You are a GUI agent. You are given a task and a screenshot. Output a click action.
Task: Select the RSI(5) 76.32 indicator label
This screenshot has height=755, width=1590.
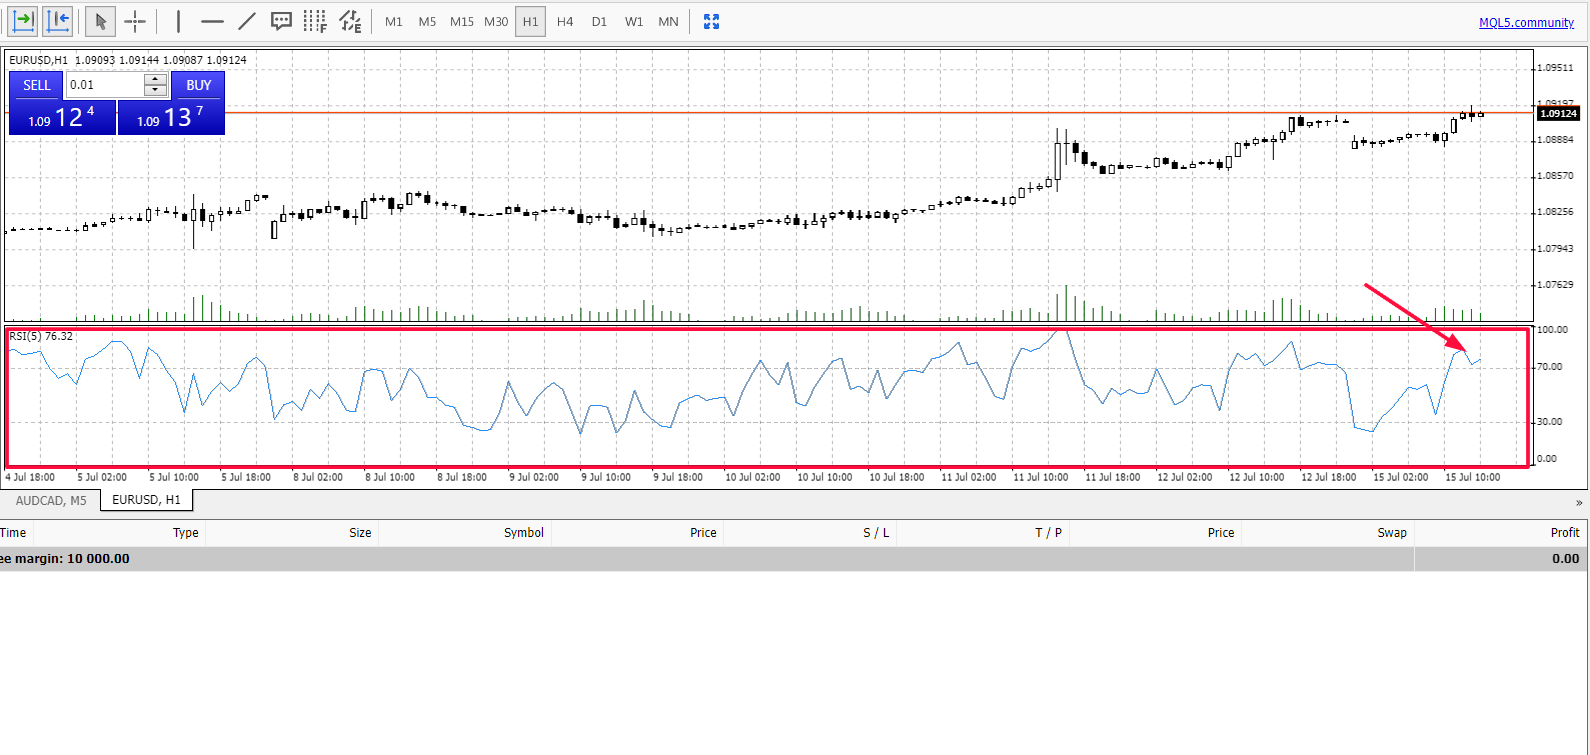(41, 336)
